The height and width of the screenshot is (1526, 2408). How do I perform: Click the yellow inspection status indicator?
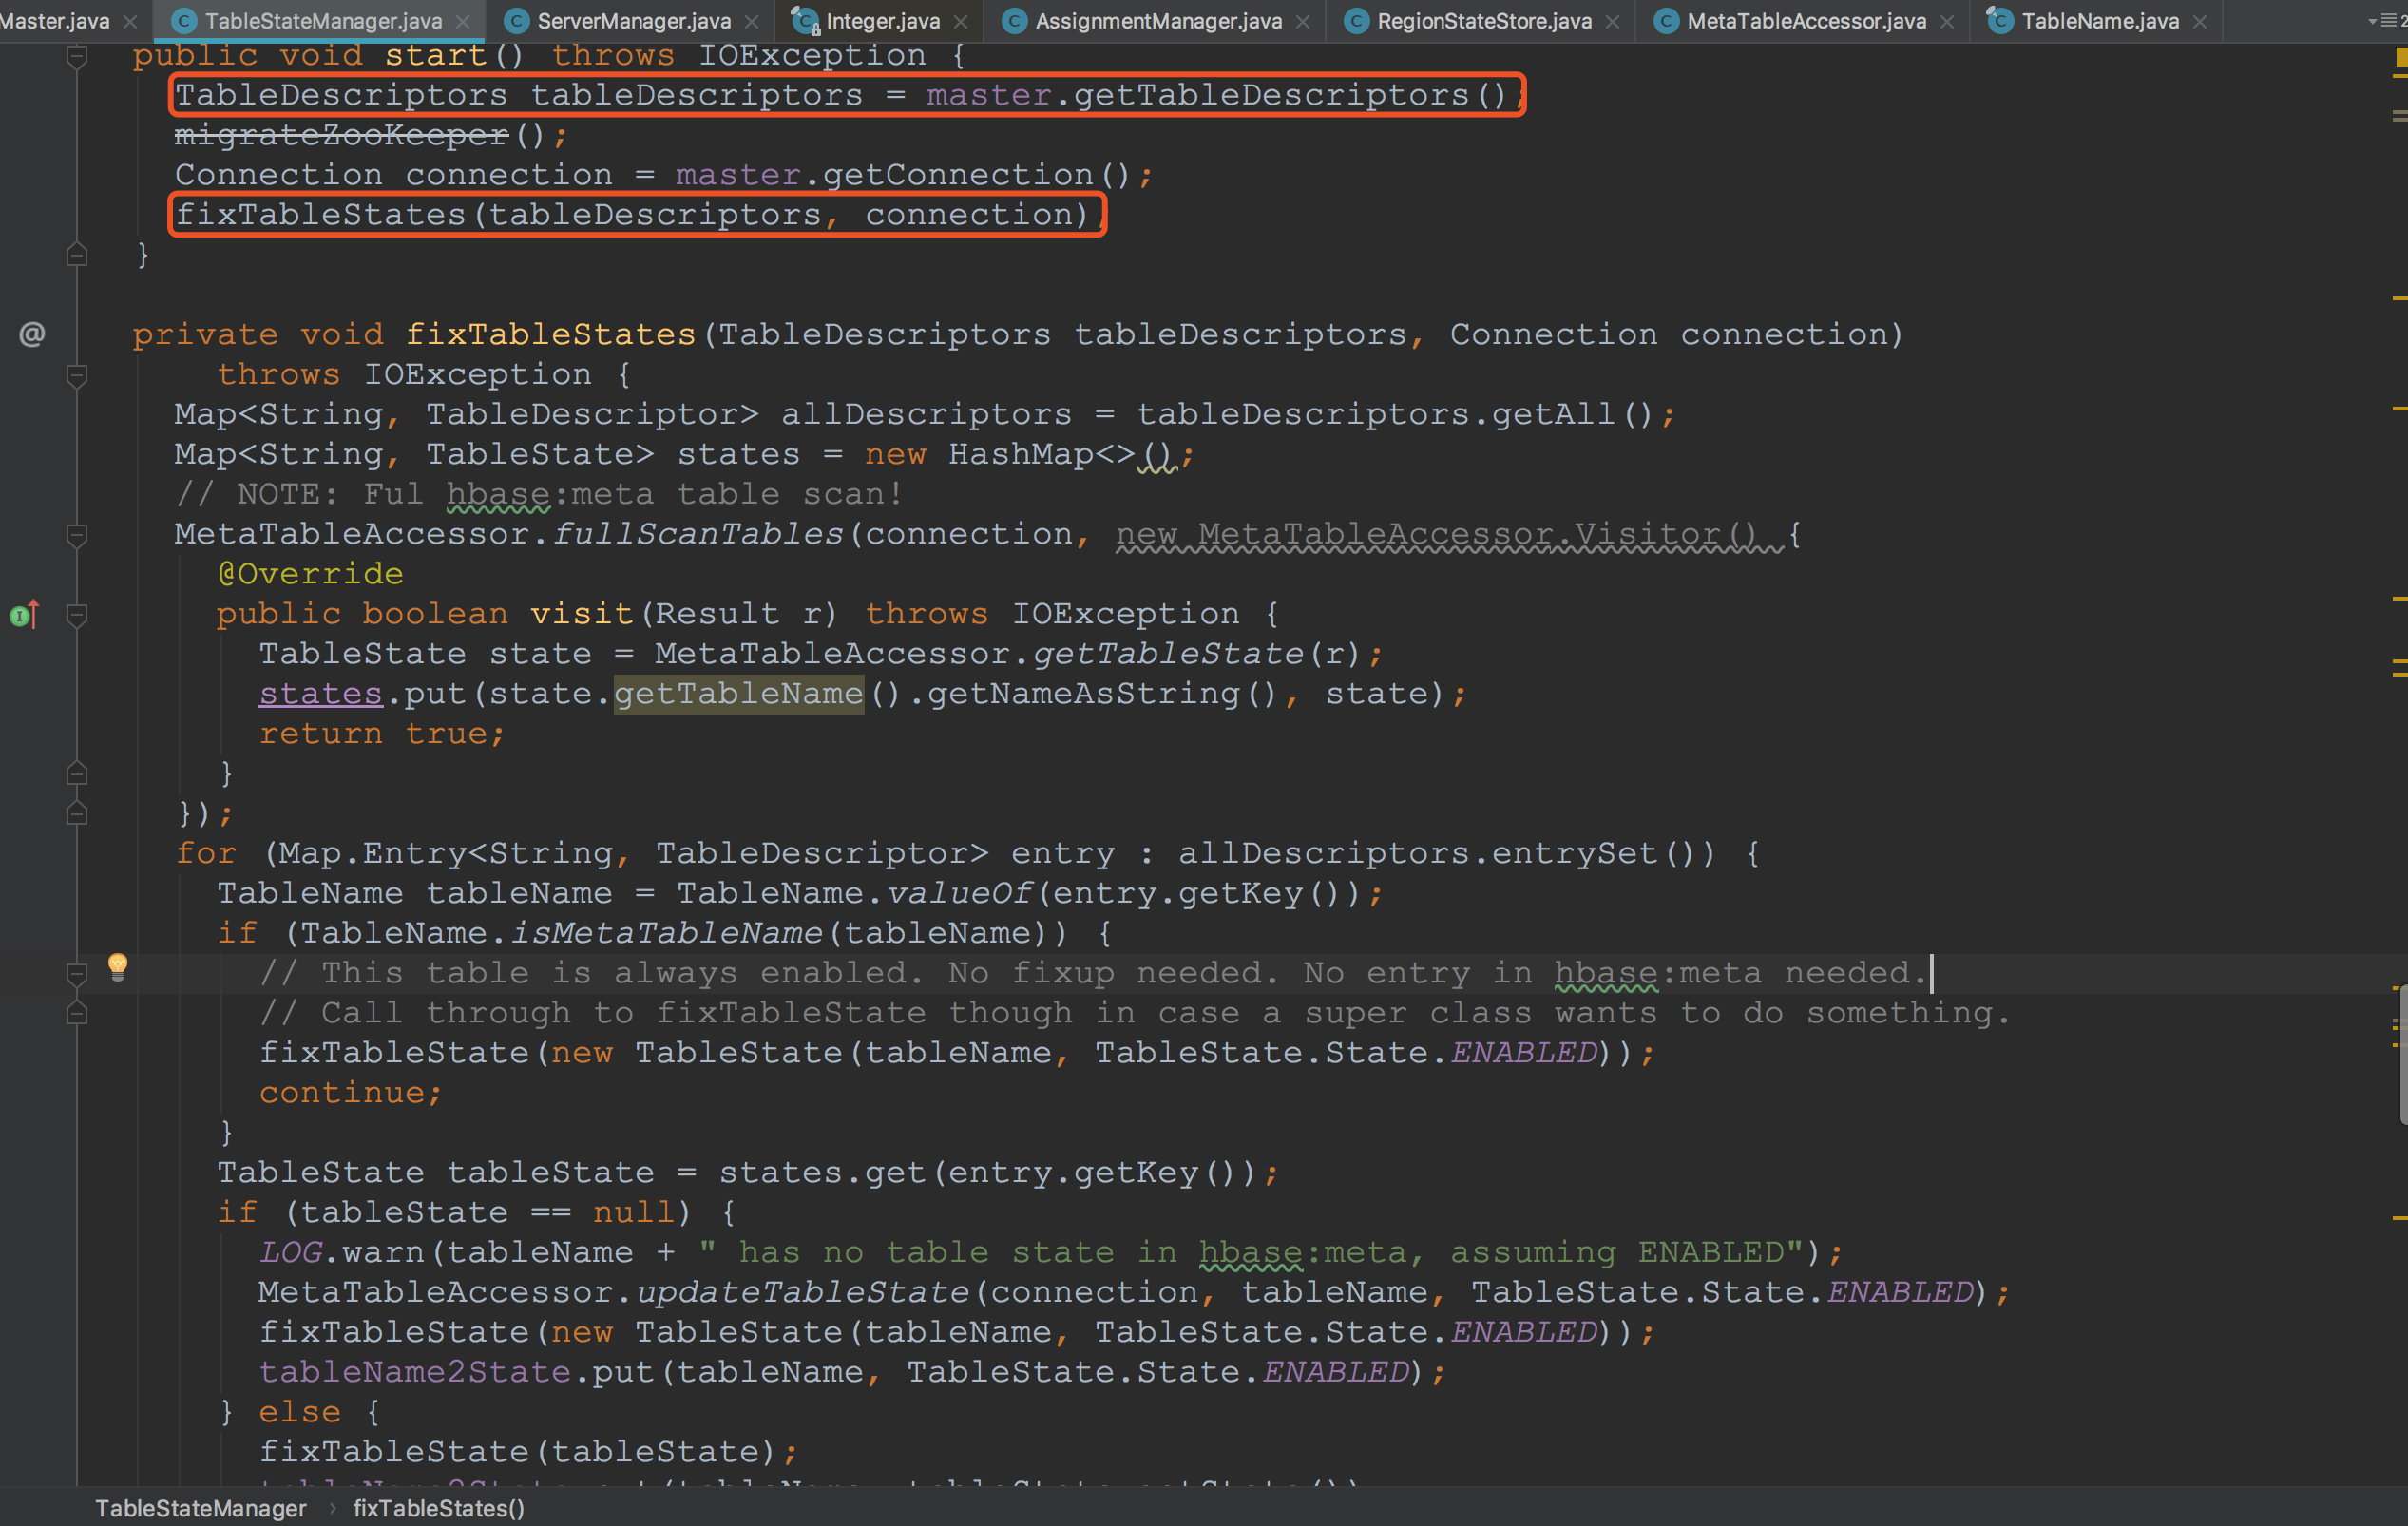click(x=2401, y=59)
